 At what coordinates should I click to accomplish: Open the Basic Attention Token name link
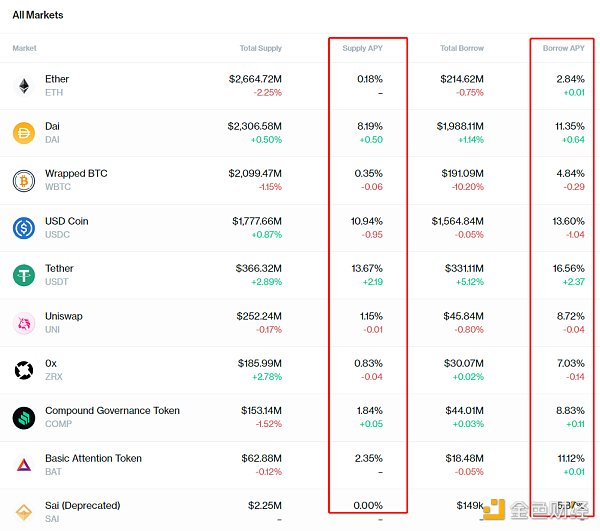click(x=93, y=458)
